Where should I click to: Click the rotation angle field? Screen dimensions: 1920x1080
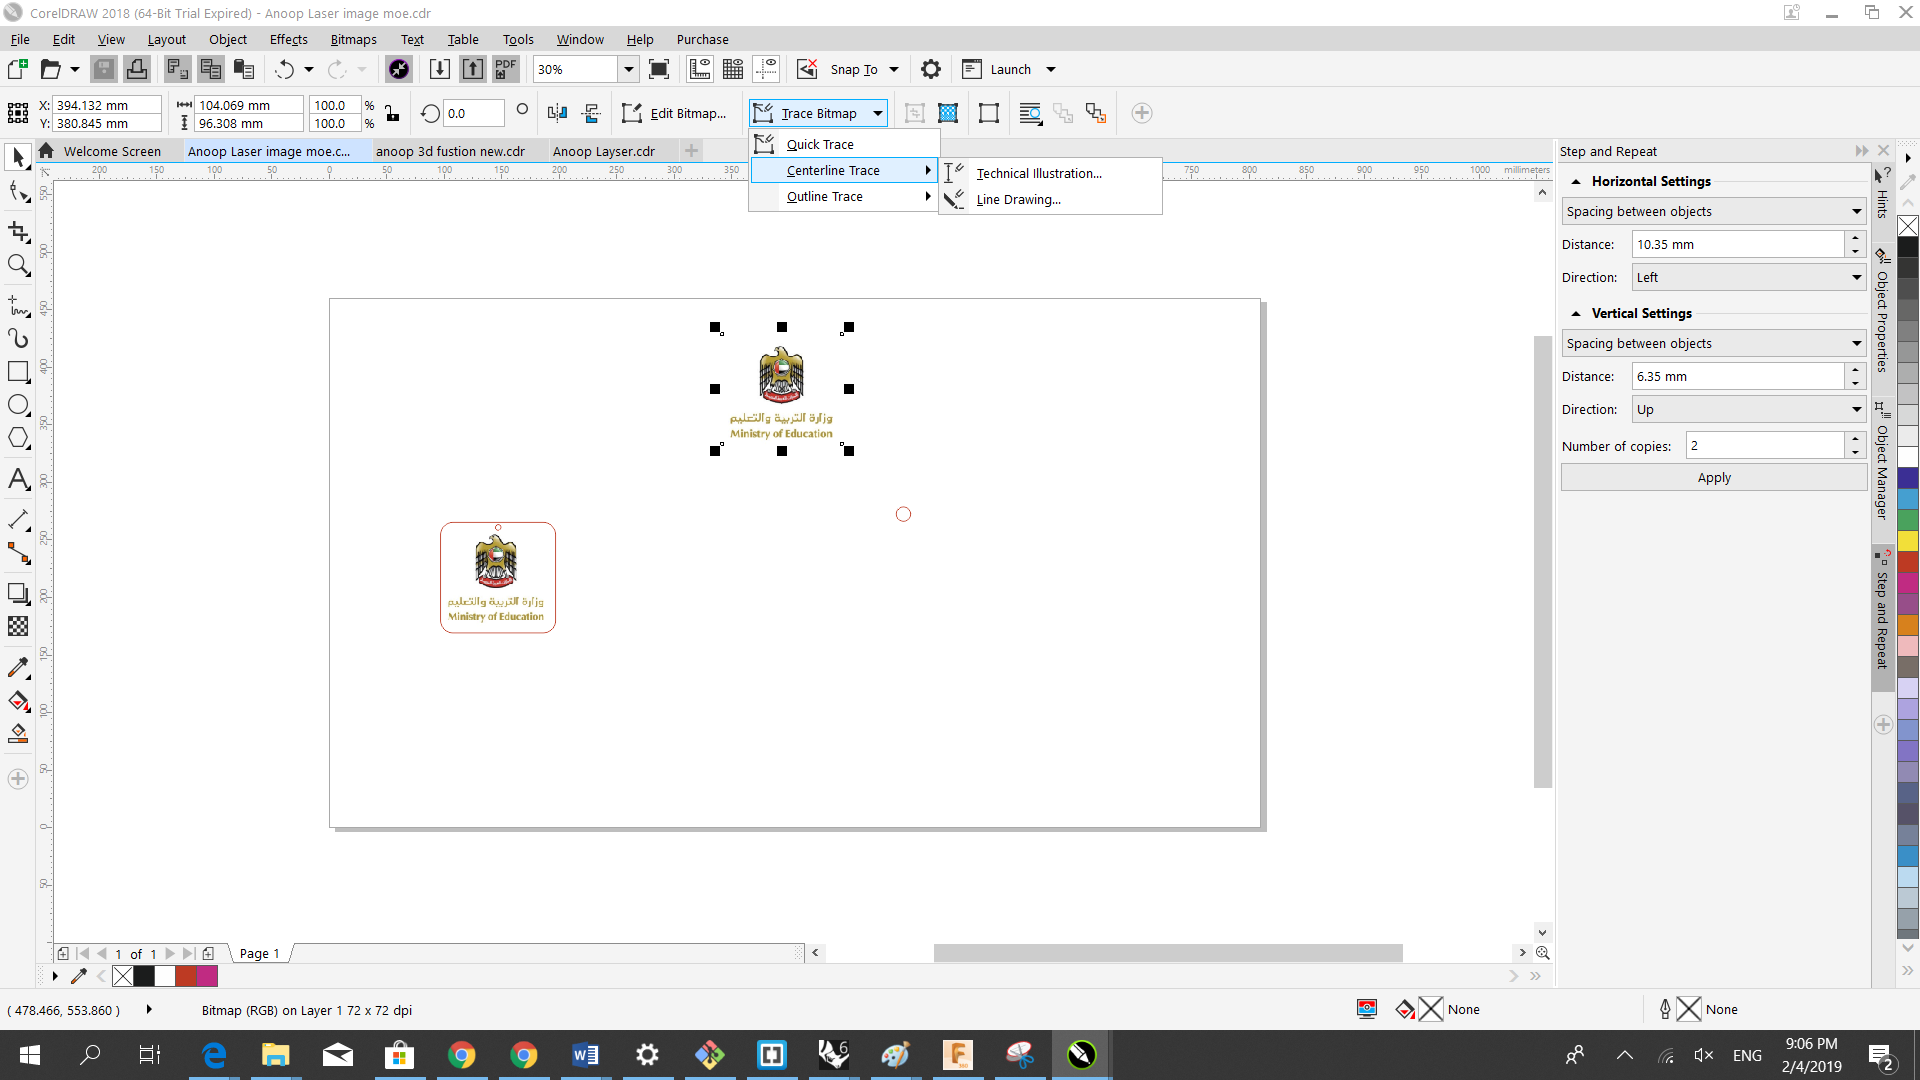click(473, 113)
